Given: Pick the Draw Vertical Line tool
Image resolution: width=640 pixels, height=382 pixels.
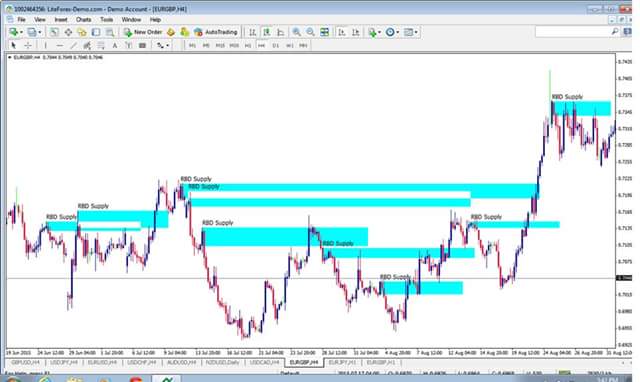Looking at the screenshot, I should [x=45, y=45].
